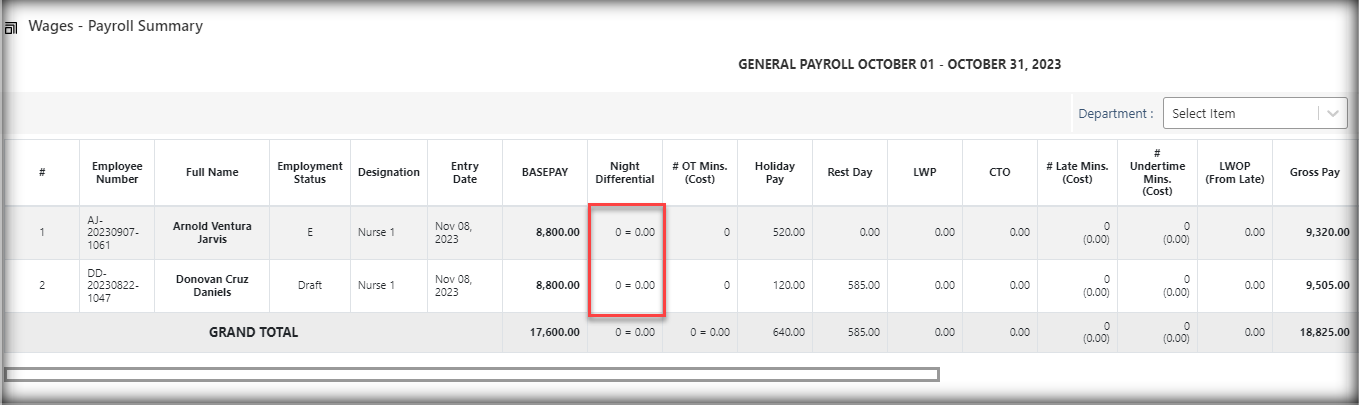Click Donovan's Rest Day value 585.00
The height and width of the screenshot is (405, 1359).
860,285
